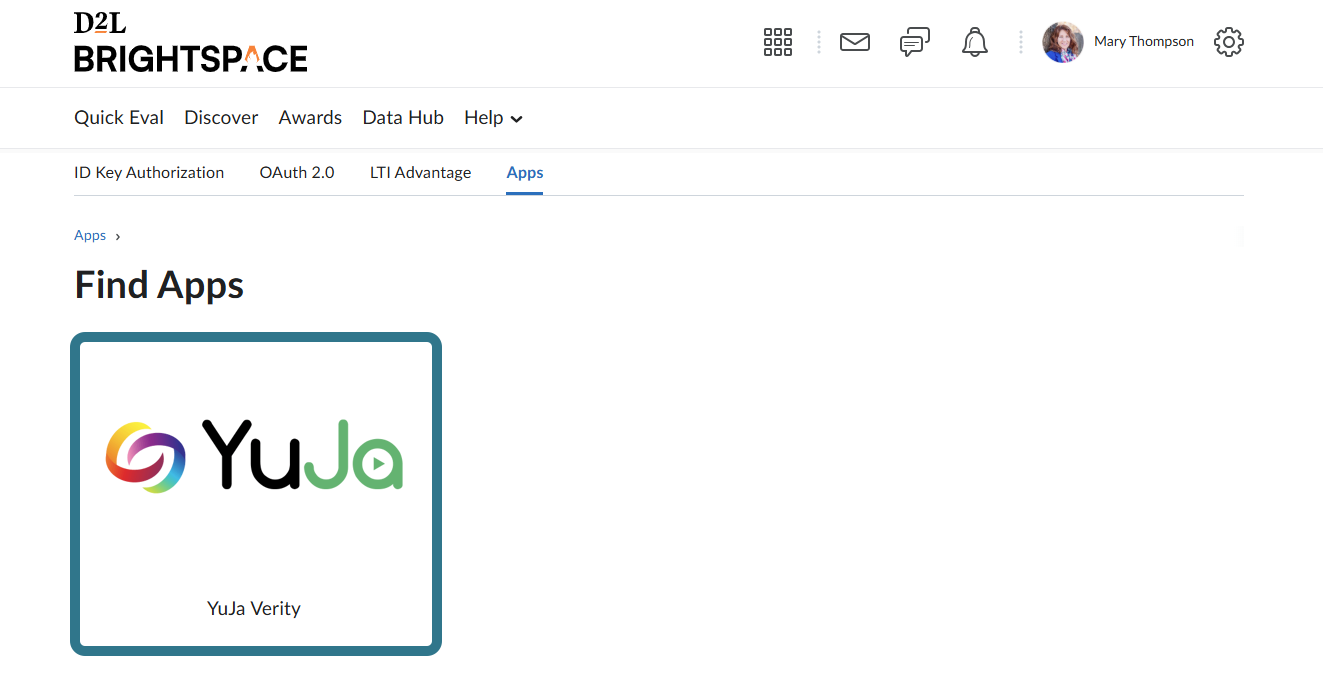Click the YuJa Verity label text

point(254,608)
